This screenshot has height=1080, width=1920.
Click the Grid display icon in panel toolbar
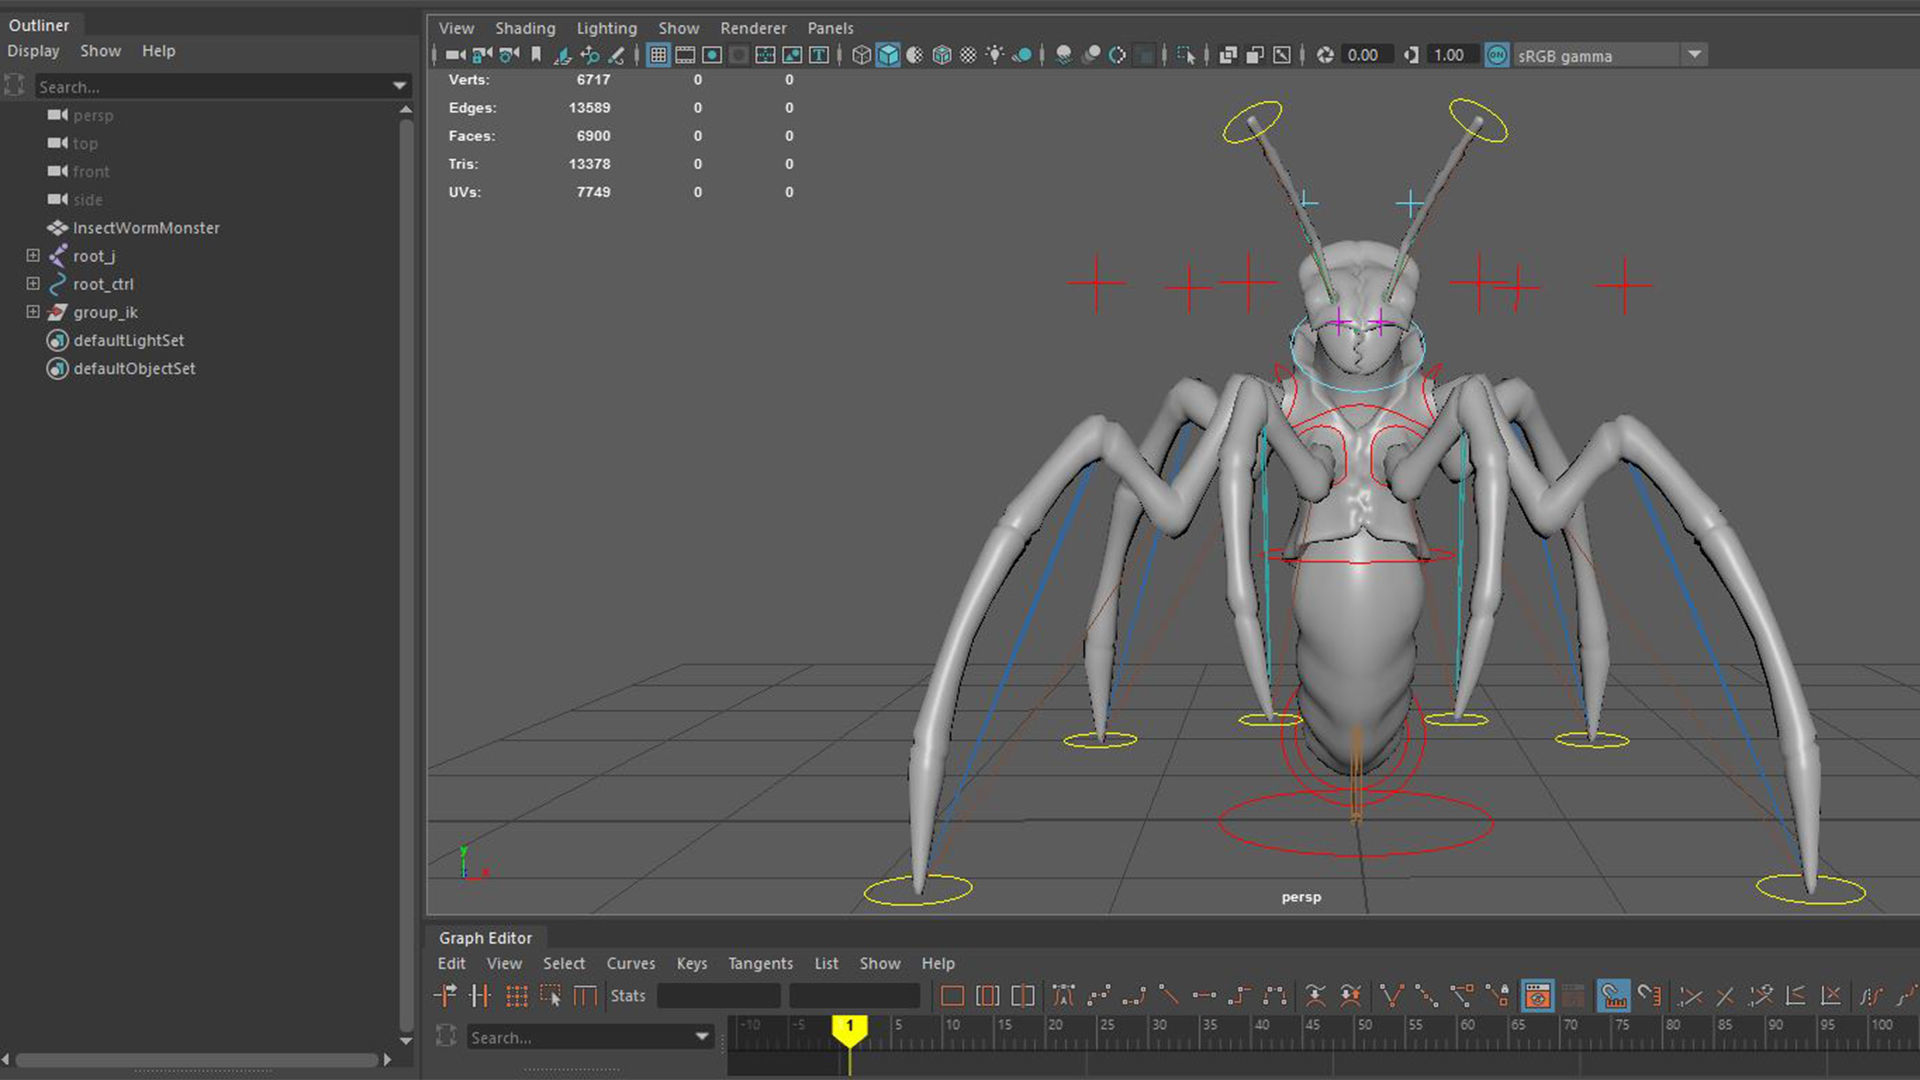pyautogui.click(x=658, y=55)
